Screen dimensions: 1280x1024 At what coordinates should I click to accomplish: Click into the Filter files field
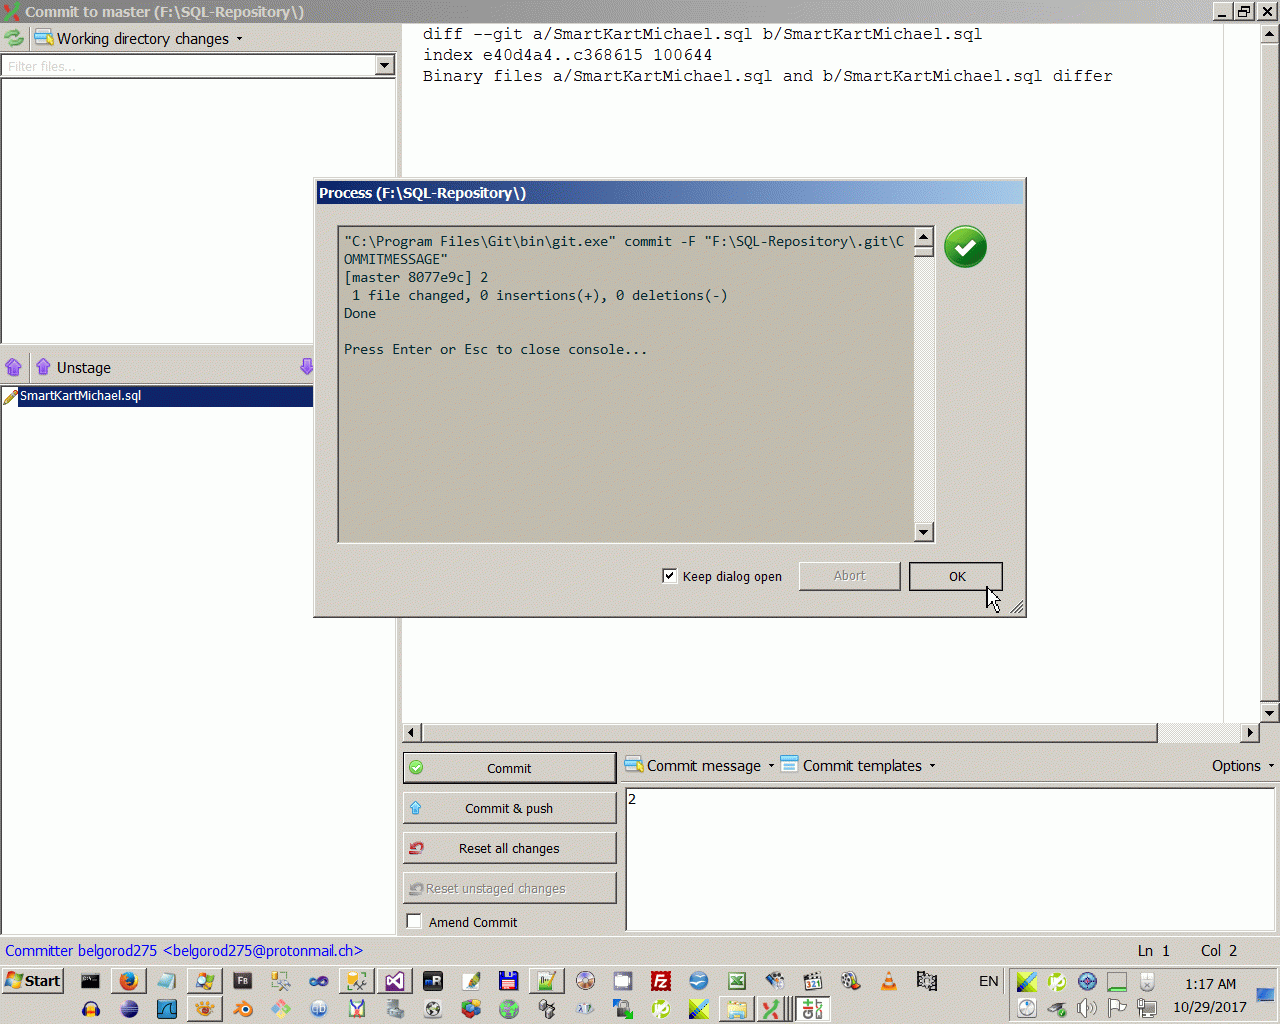189,66
